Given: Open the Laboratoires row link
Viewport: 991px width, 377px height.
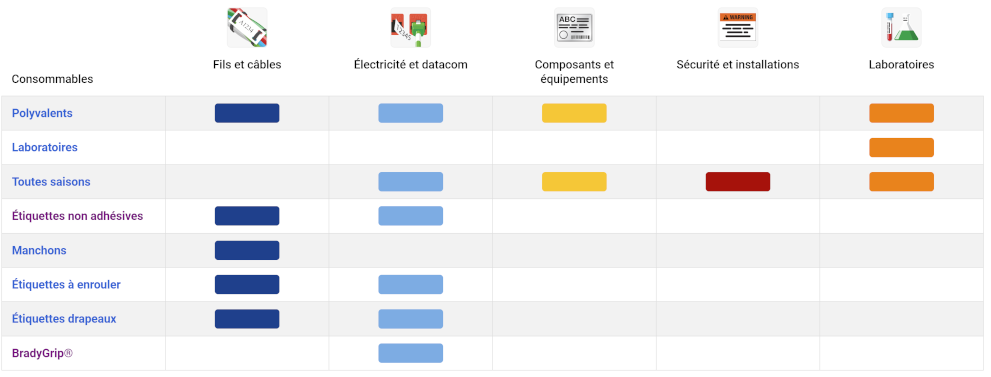Looking at the screenshot, I should coord(45,147).
